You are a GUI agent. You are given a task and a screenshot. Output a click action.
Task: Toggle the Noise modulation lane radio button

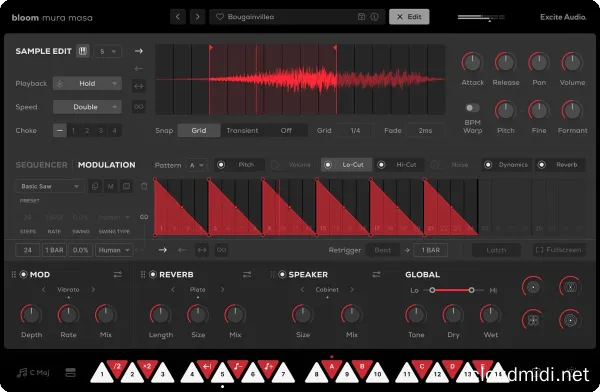pyautogui.click(x=435, y=165)
